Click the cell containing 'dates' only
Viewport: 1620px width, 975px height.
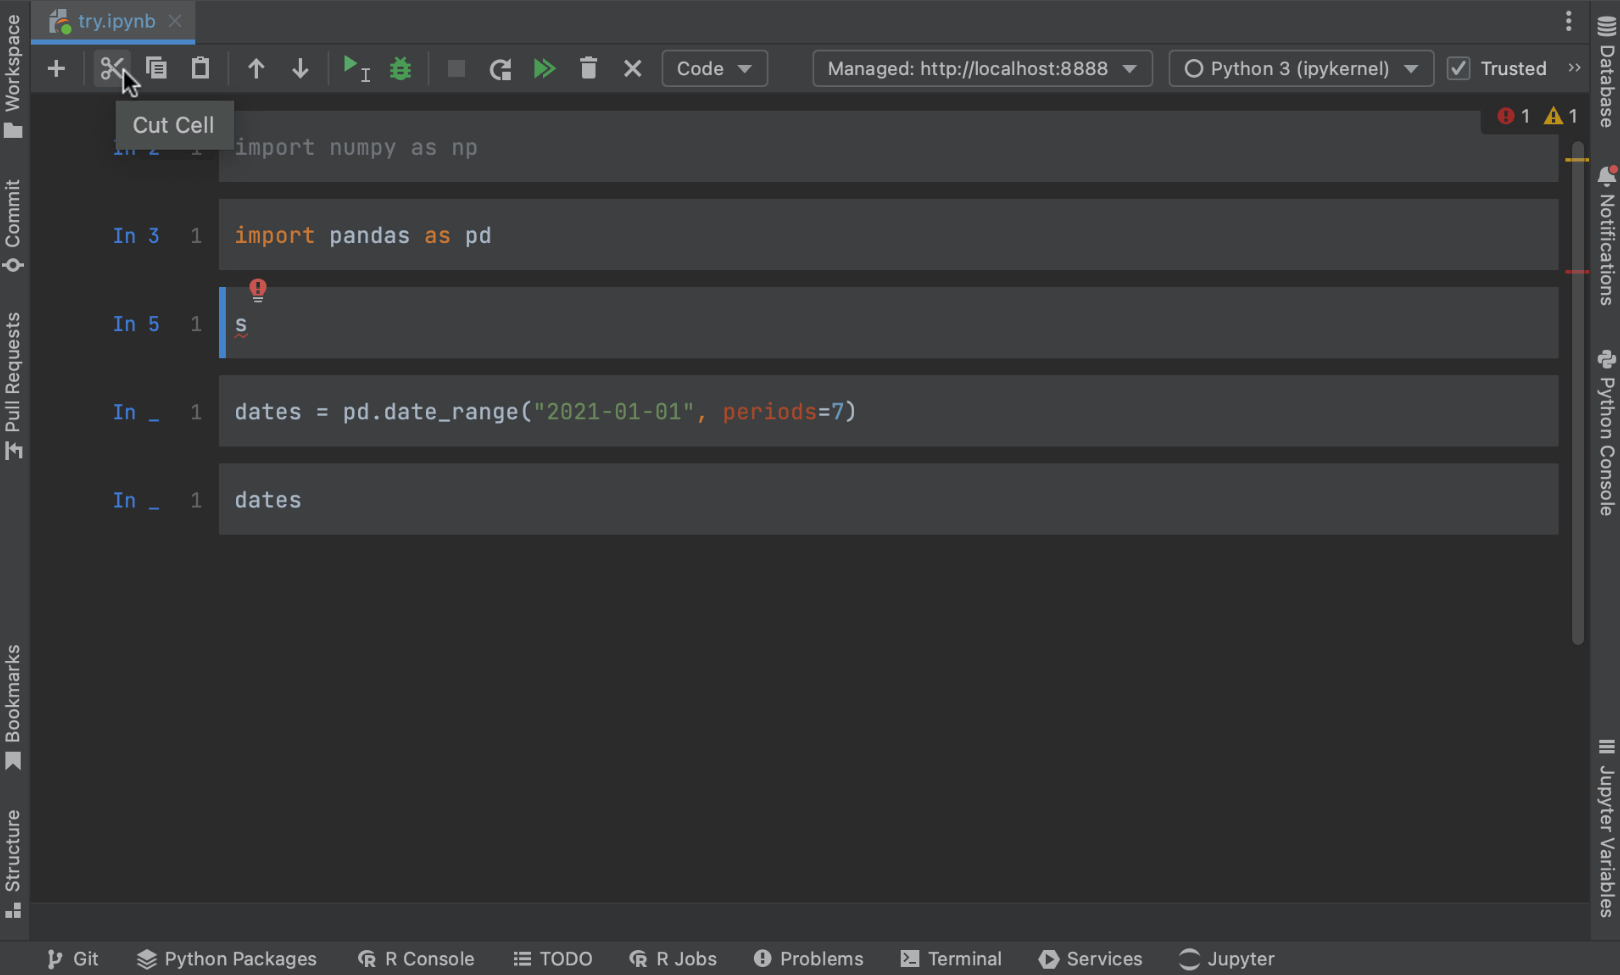pos(886,500)
